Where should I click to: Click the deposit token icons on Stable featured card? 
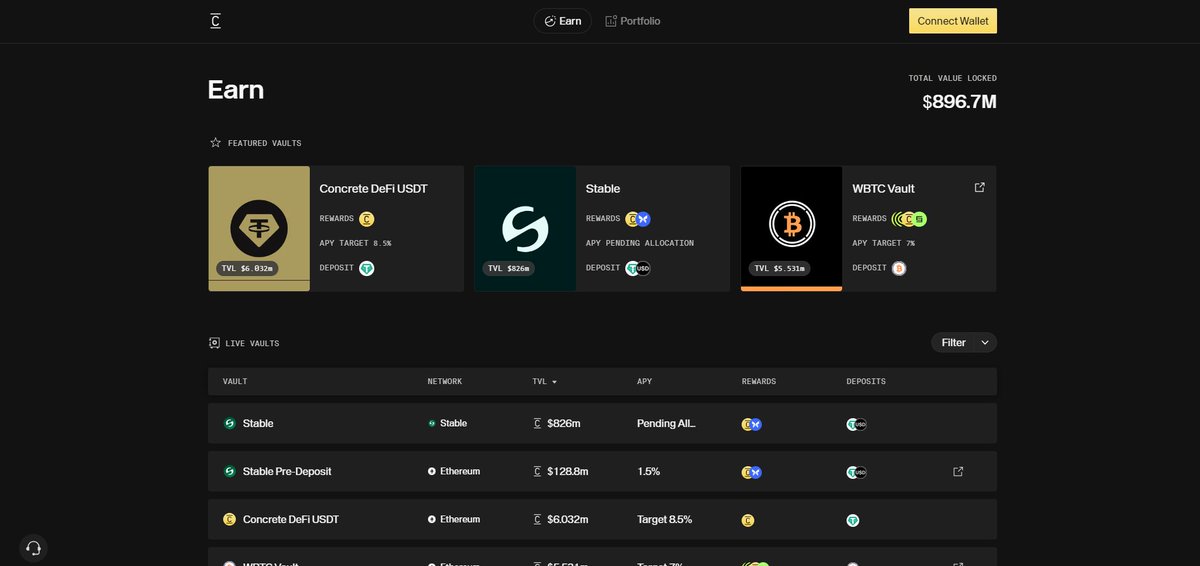pos(638,268)
